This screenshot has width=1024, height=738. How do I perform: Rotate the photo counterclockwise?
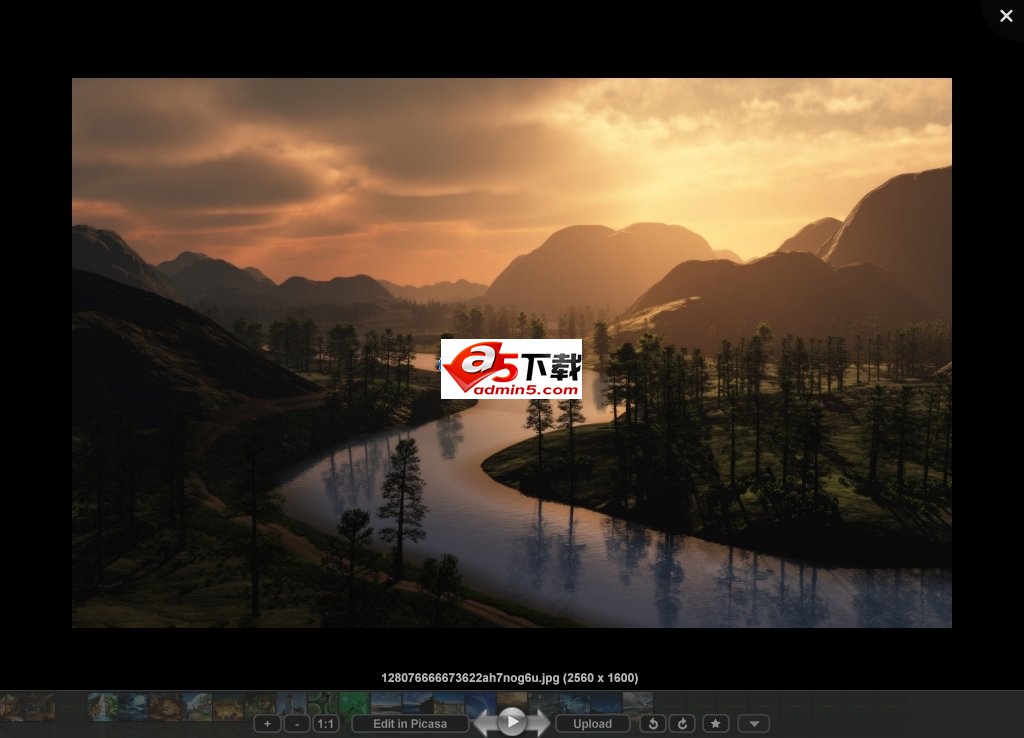click(x=653, y=724)
